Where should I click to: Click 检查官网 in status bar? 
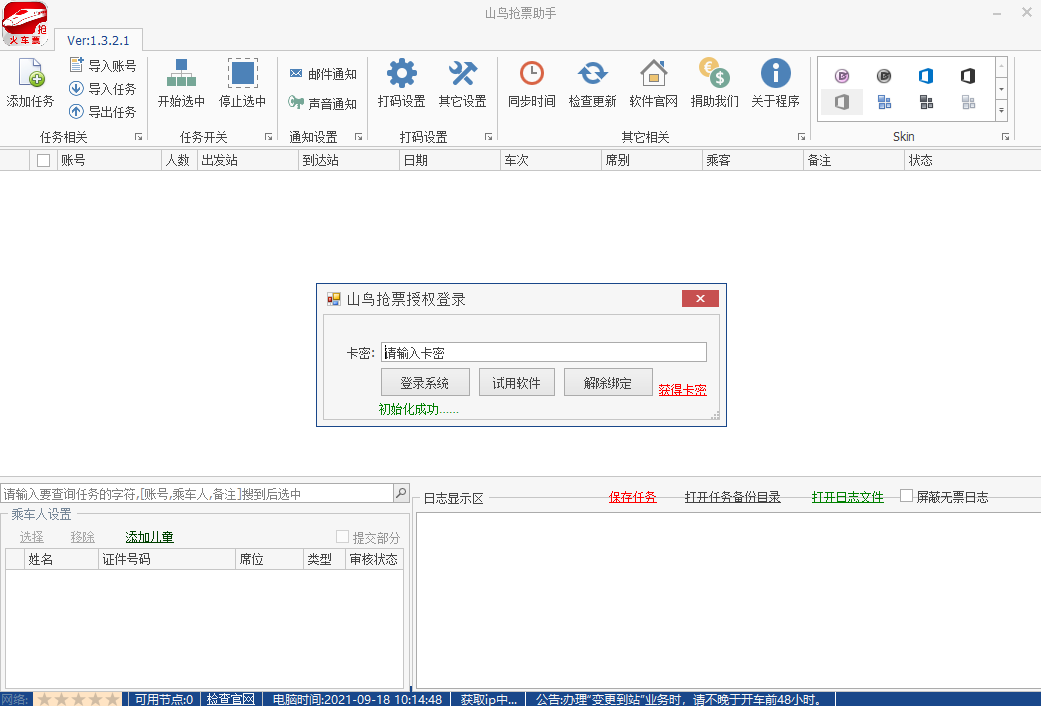click(x=230, y=699)
